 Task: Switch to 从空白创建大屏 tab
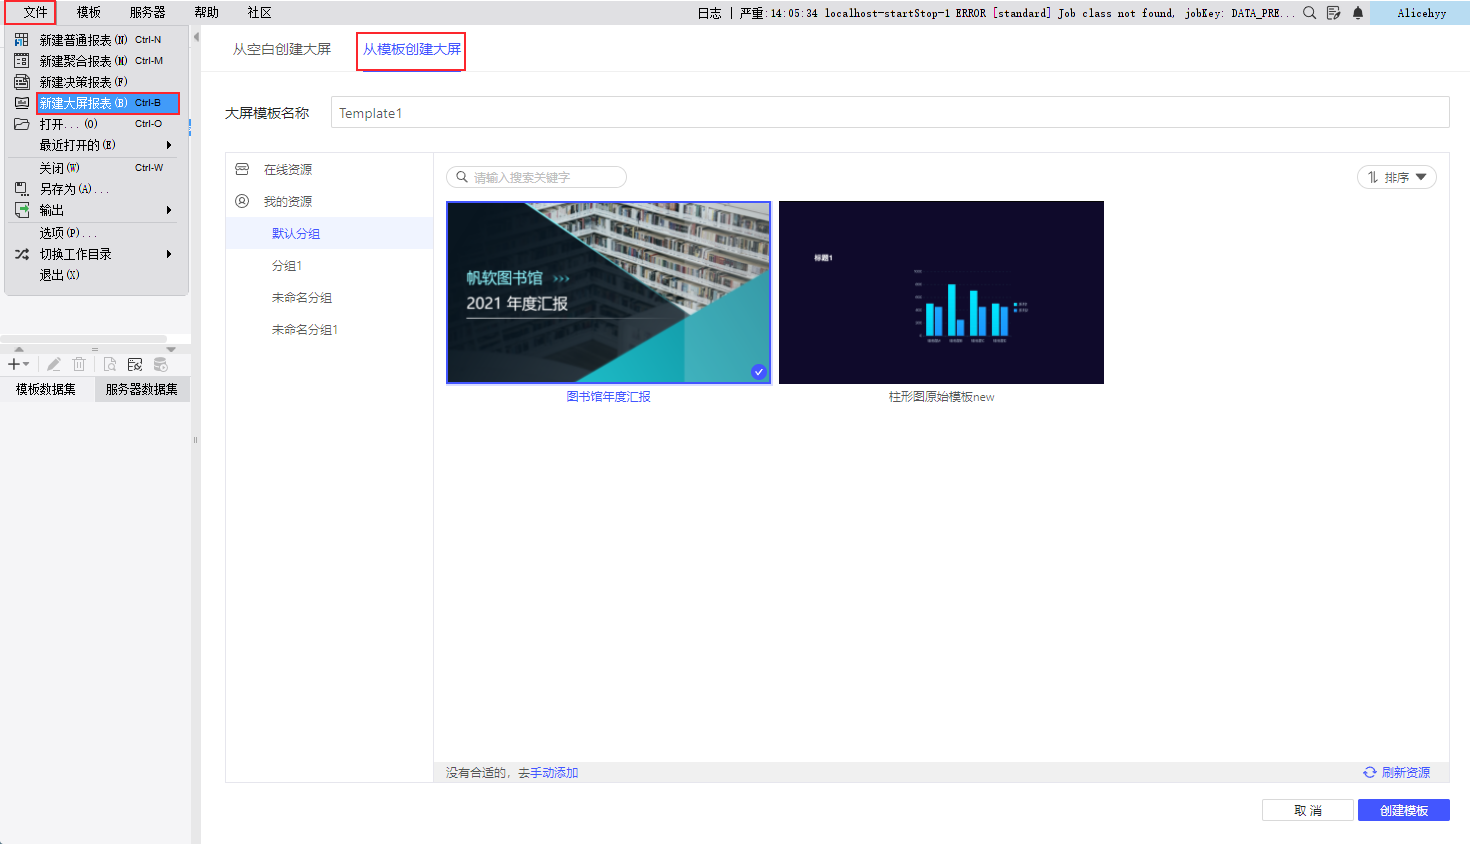click(x=281, y=49)
